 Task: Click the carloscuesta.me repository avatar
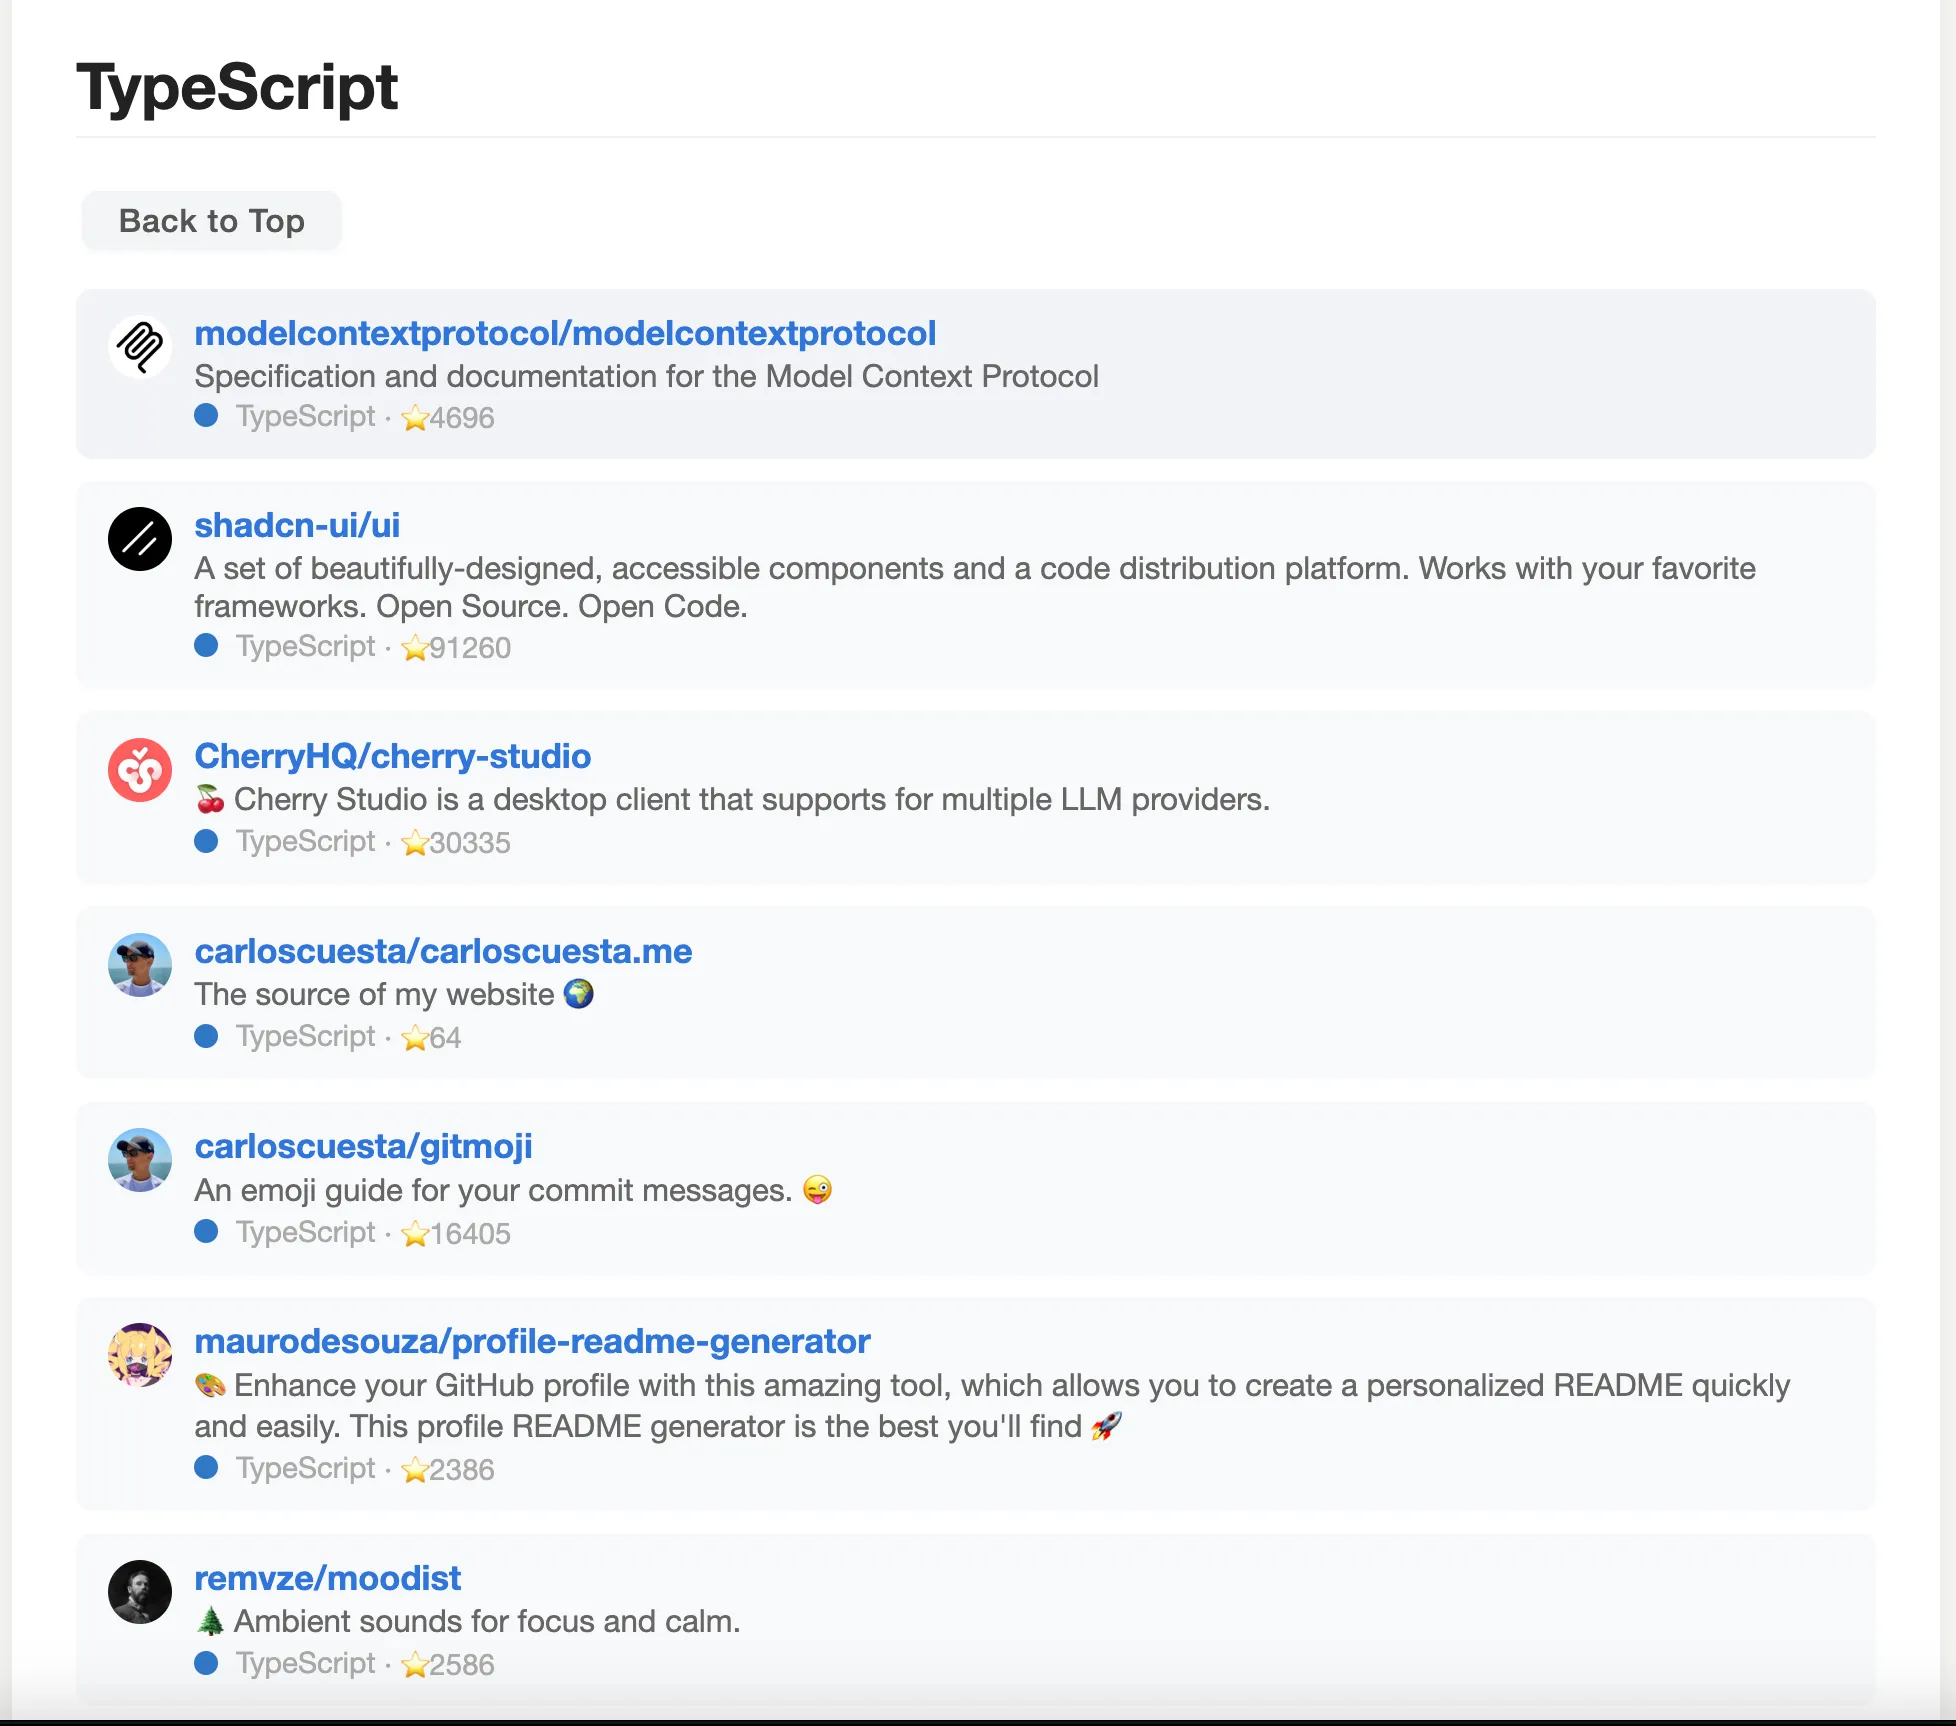140,965
